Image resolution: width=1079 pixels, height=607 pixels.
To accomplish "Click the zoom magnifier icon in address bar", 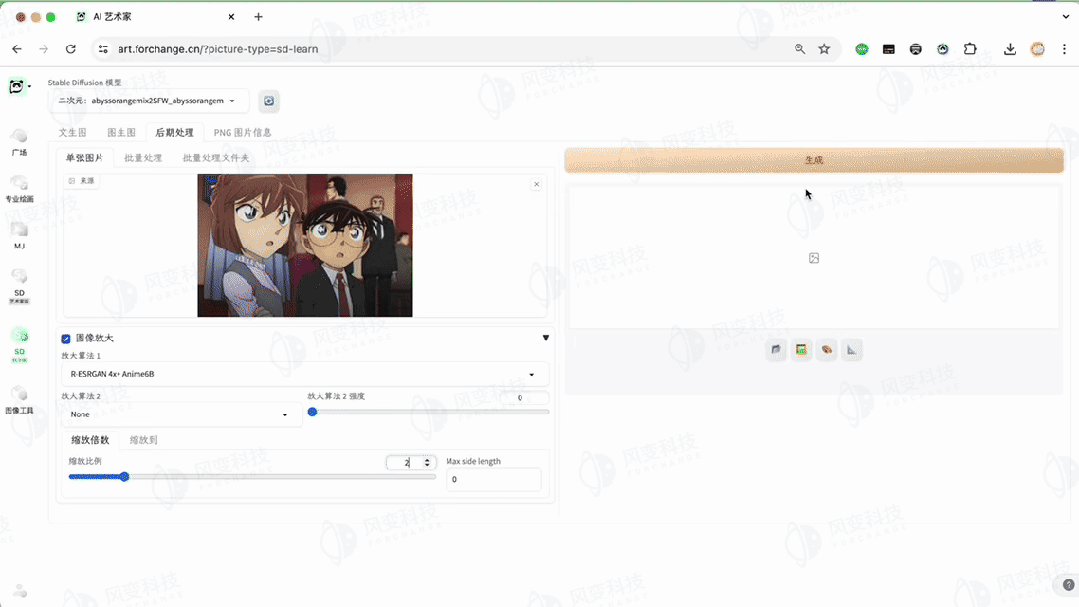I will point(800,49).
